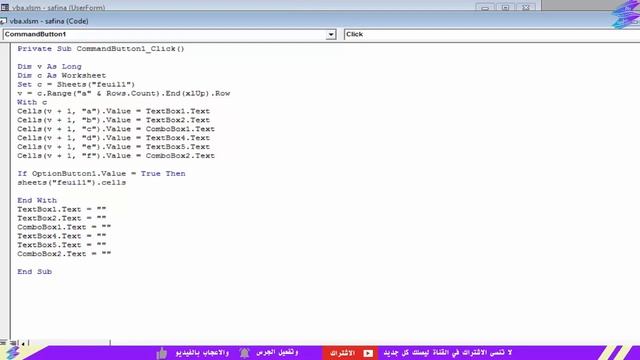640x360 pixels.
Task: Restore the safina UserForm window
Action: point(505,7)
